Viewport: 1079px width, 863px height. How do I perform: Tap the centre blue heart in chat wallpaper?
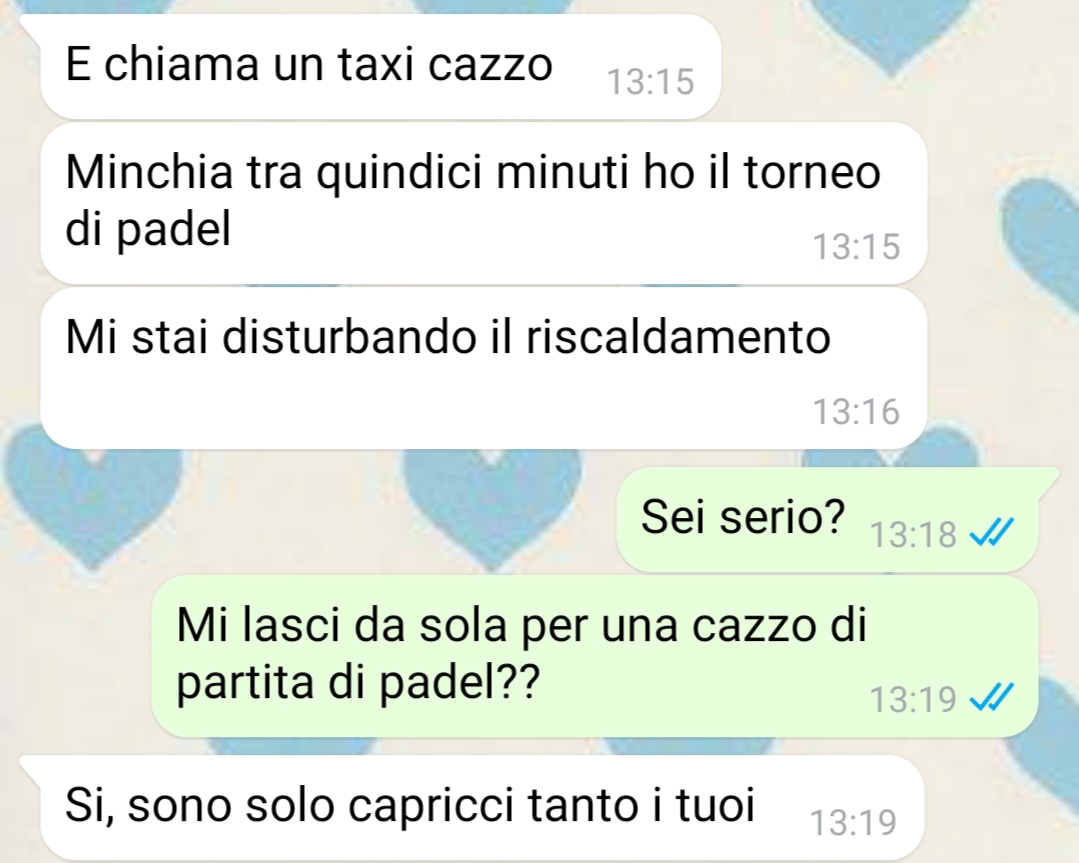coord(491,508)
